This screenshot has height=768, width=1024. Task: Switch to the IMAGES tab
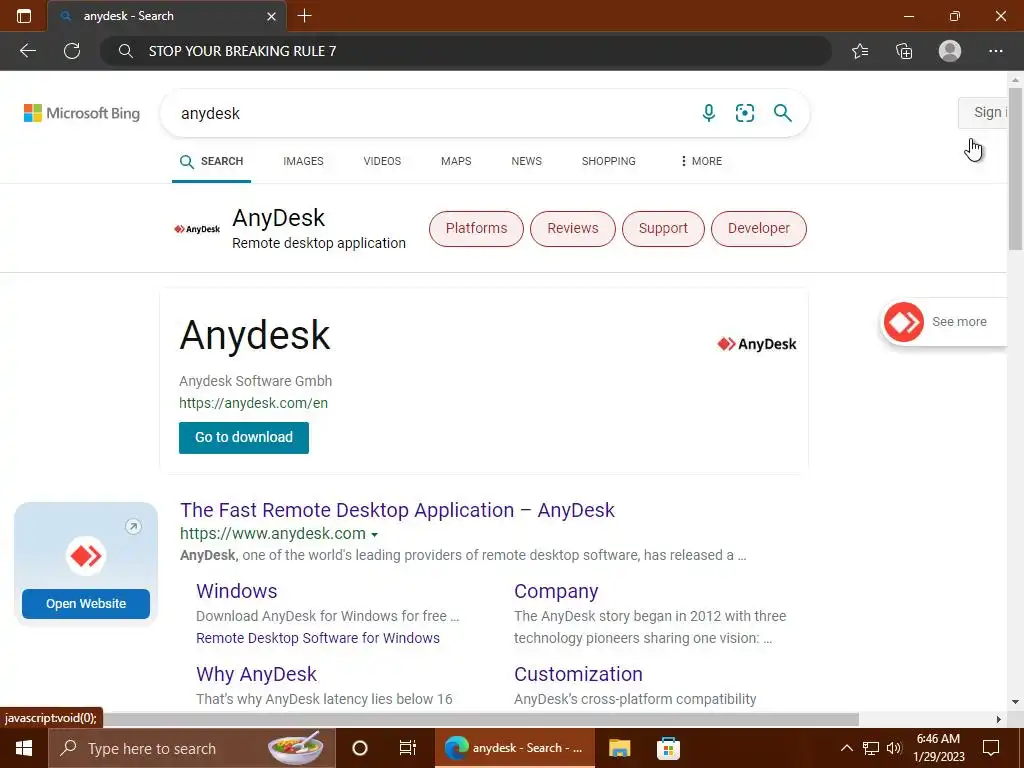303,161
